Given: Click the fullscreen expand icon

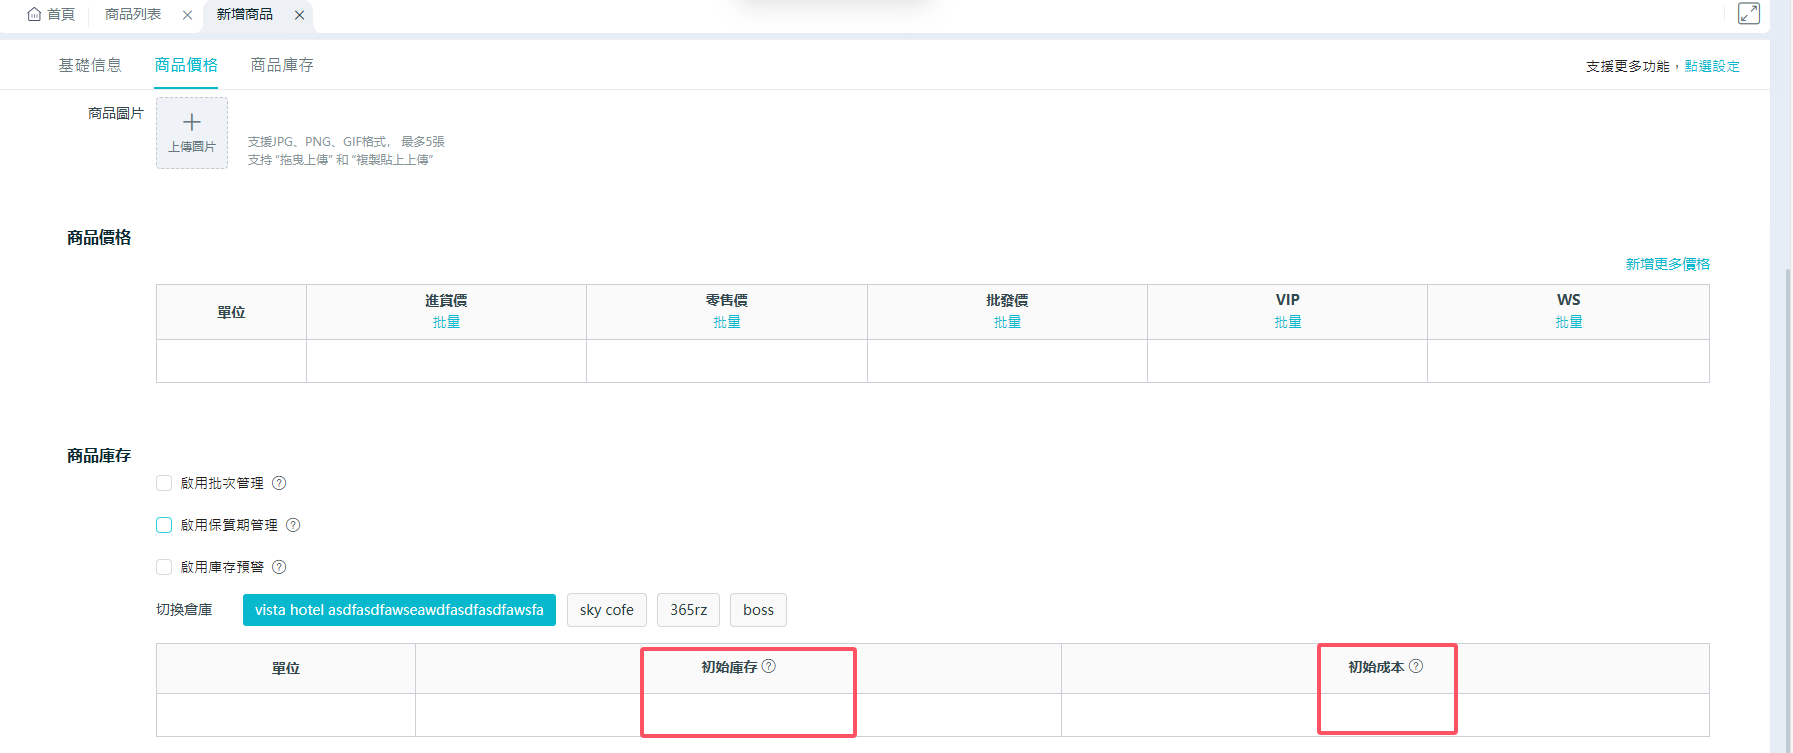Looking at the screenshot, I should [1748, 14].
